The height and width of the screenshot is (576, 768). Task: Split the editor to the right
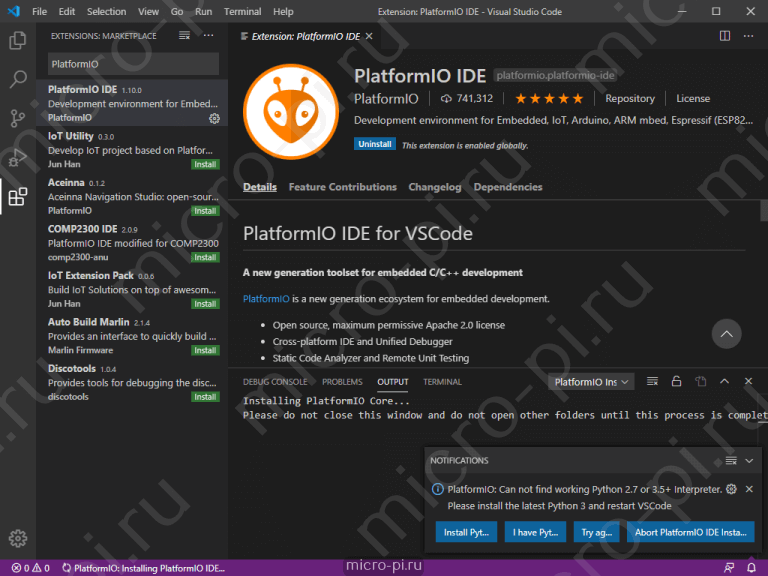pyautogui.click(x=725, y=36)
